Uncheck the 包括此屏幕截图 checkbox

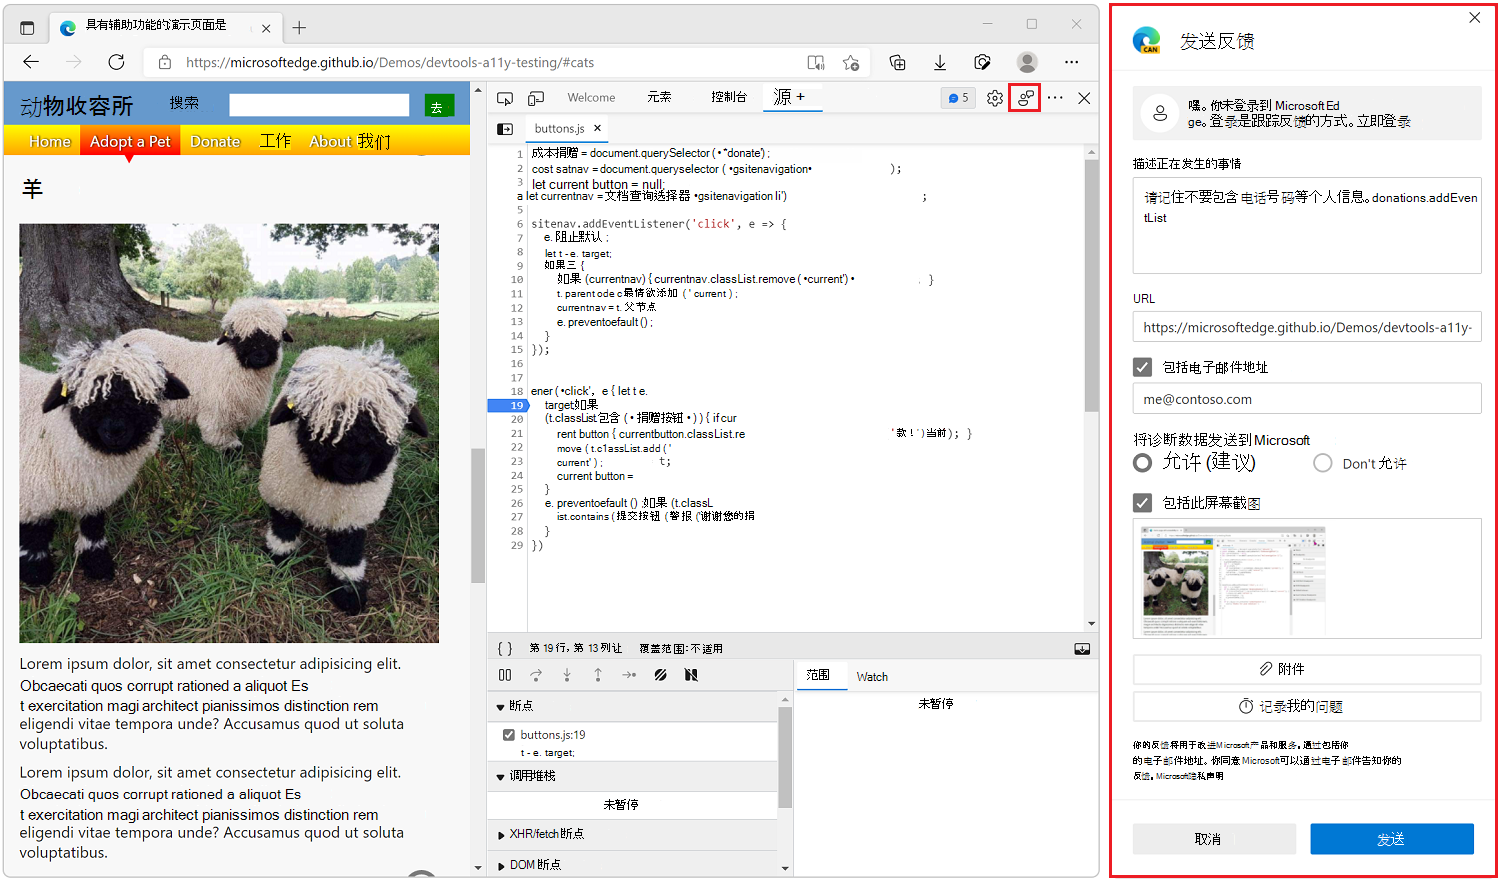pyautogui.click(x=1142, y=502)
